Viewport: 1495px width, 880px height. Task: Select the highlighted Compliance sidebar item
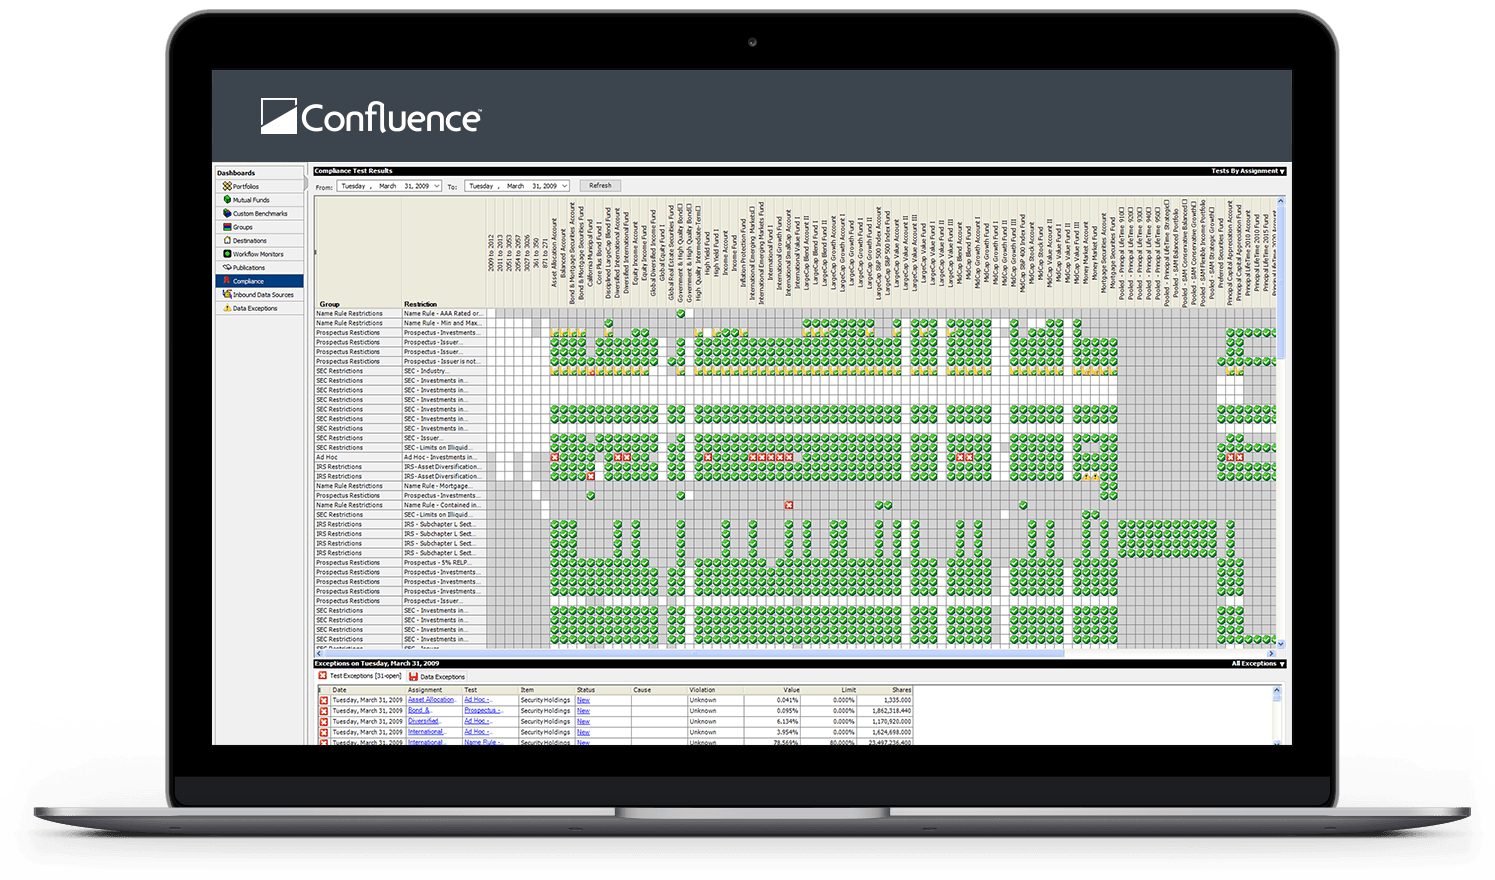tap(248, 281)
